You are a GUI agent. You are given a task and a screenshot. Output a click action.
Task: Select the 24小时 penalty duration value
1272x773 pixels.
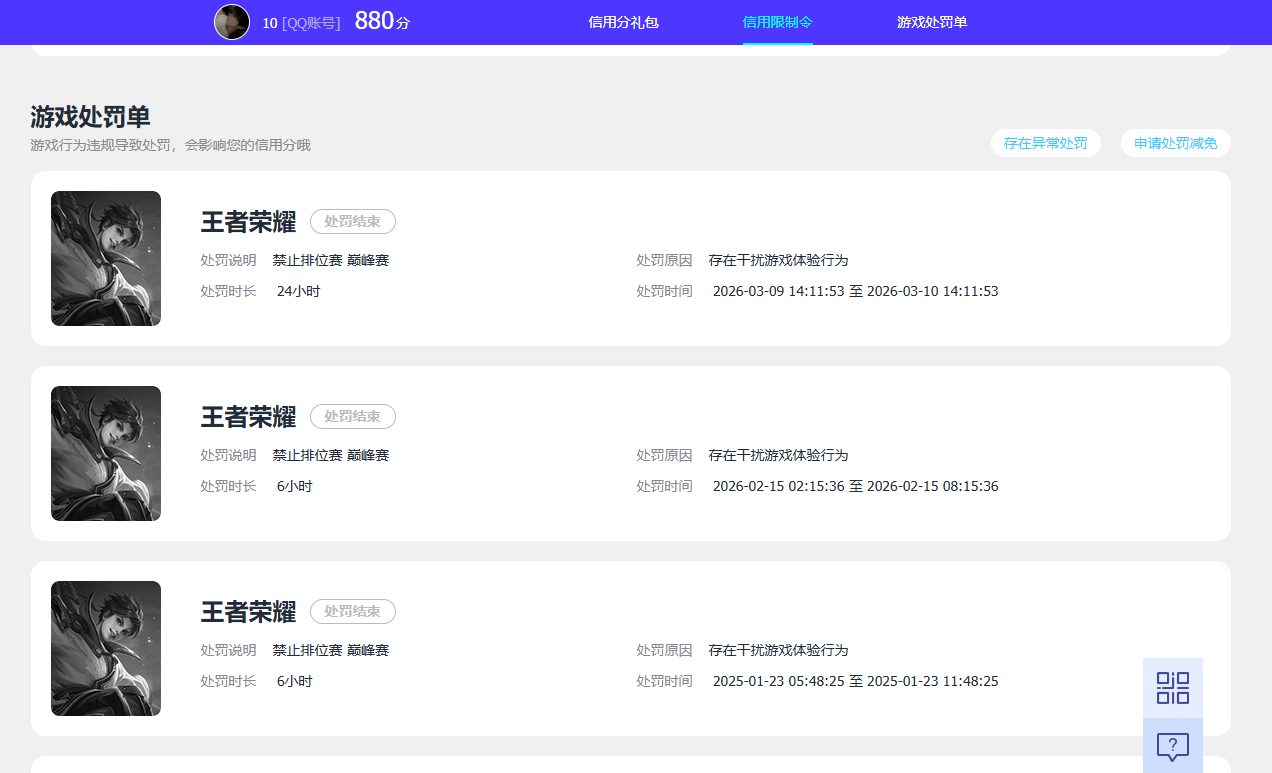pos(298,291)
